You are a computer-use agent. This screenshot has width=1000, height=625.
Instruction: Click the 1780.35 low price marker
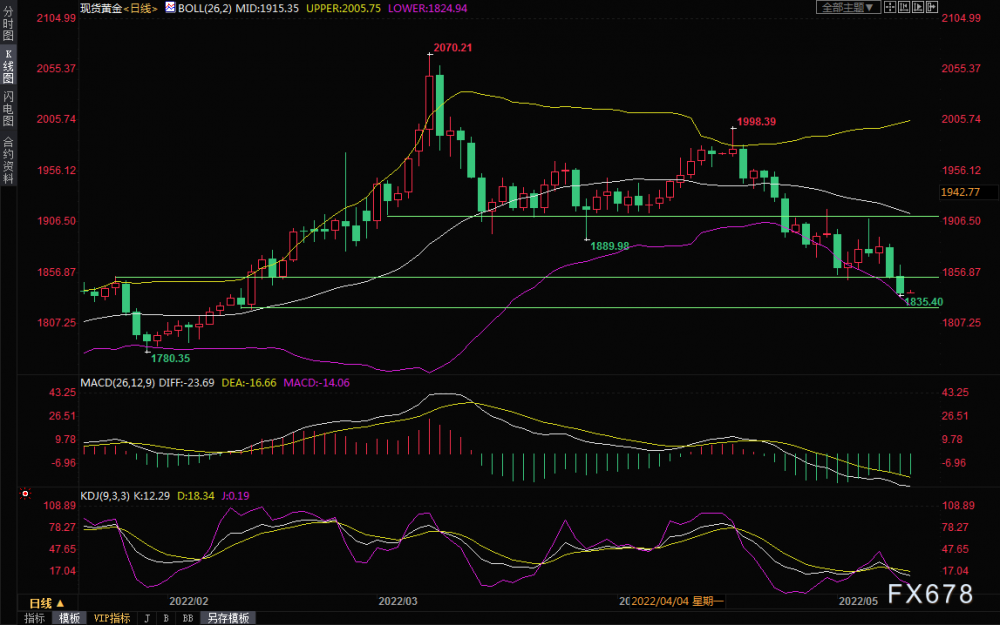click(170, 358)
